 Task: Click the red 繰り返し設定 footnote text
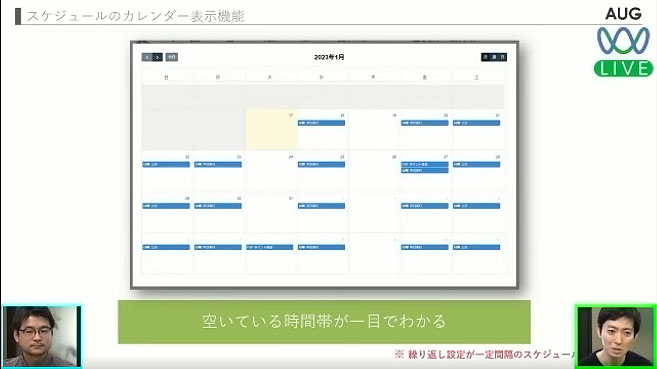coord(485,354)
